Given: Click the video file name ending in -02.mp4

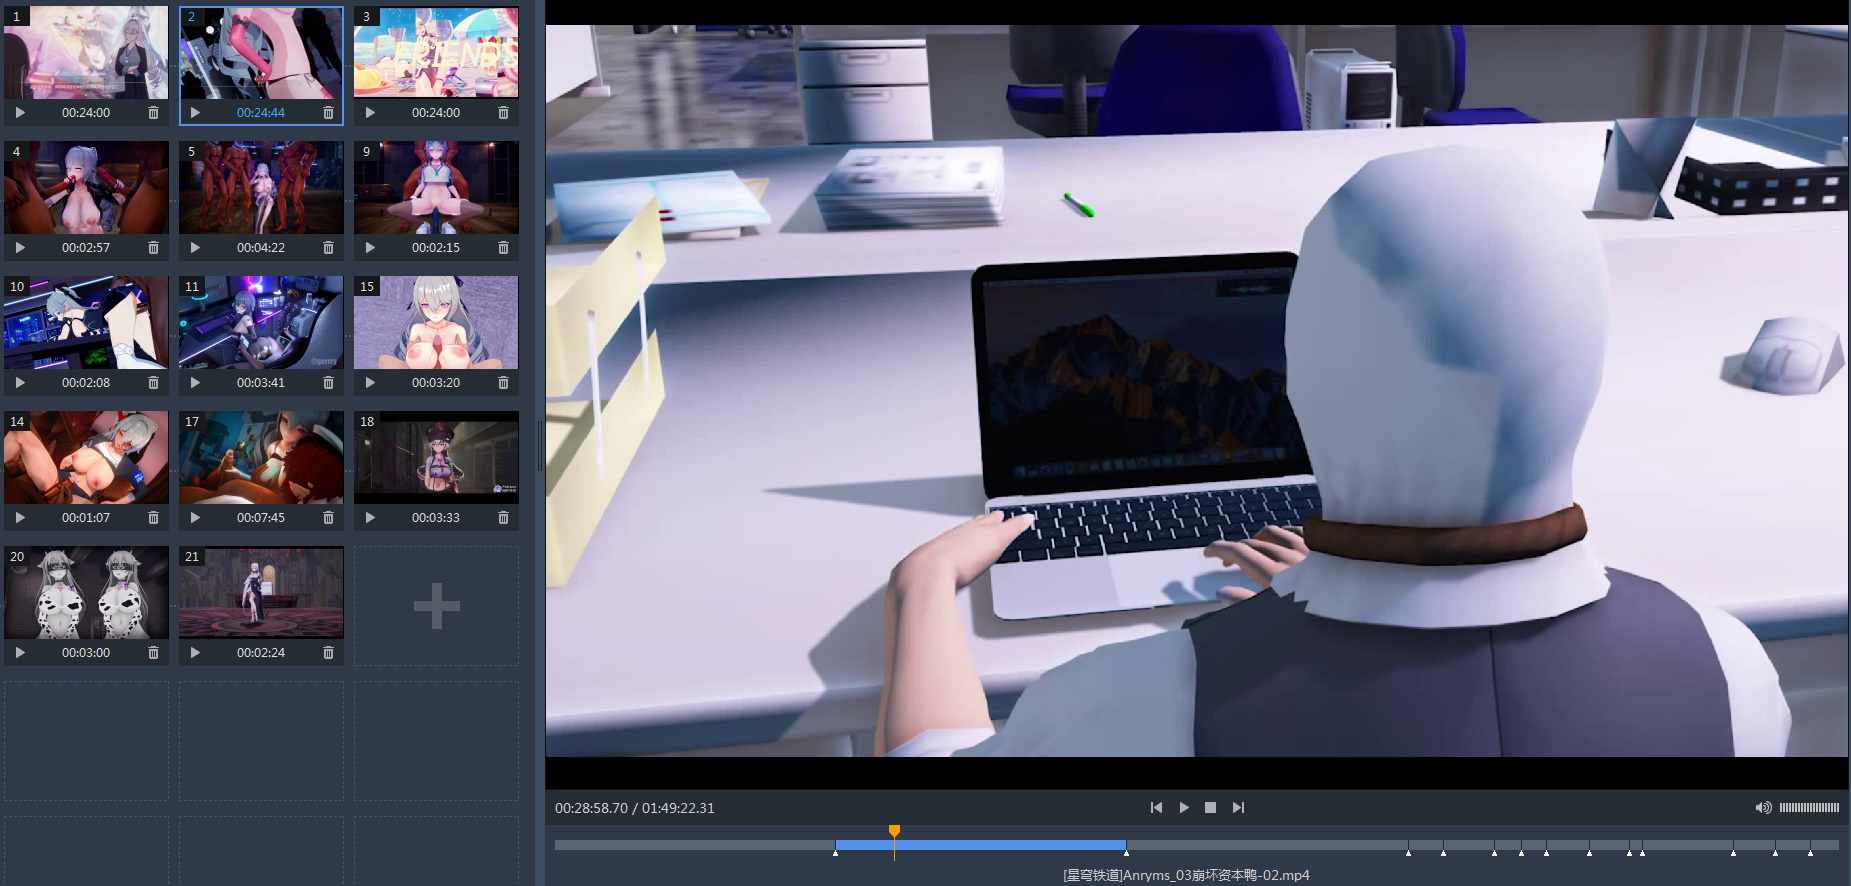Looking at the screenshot, I should click(x=1186, y=875).
